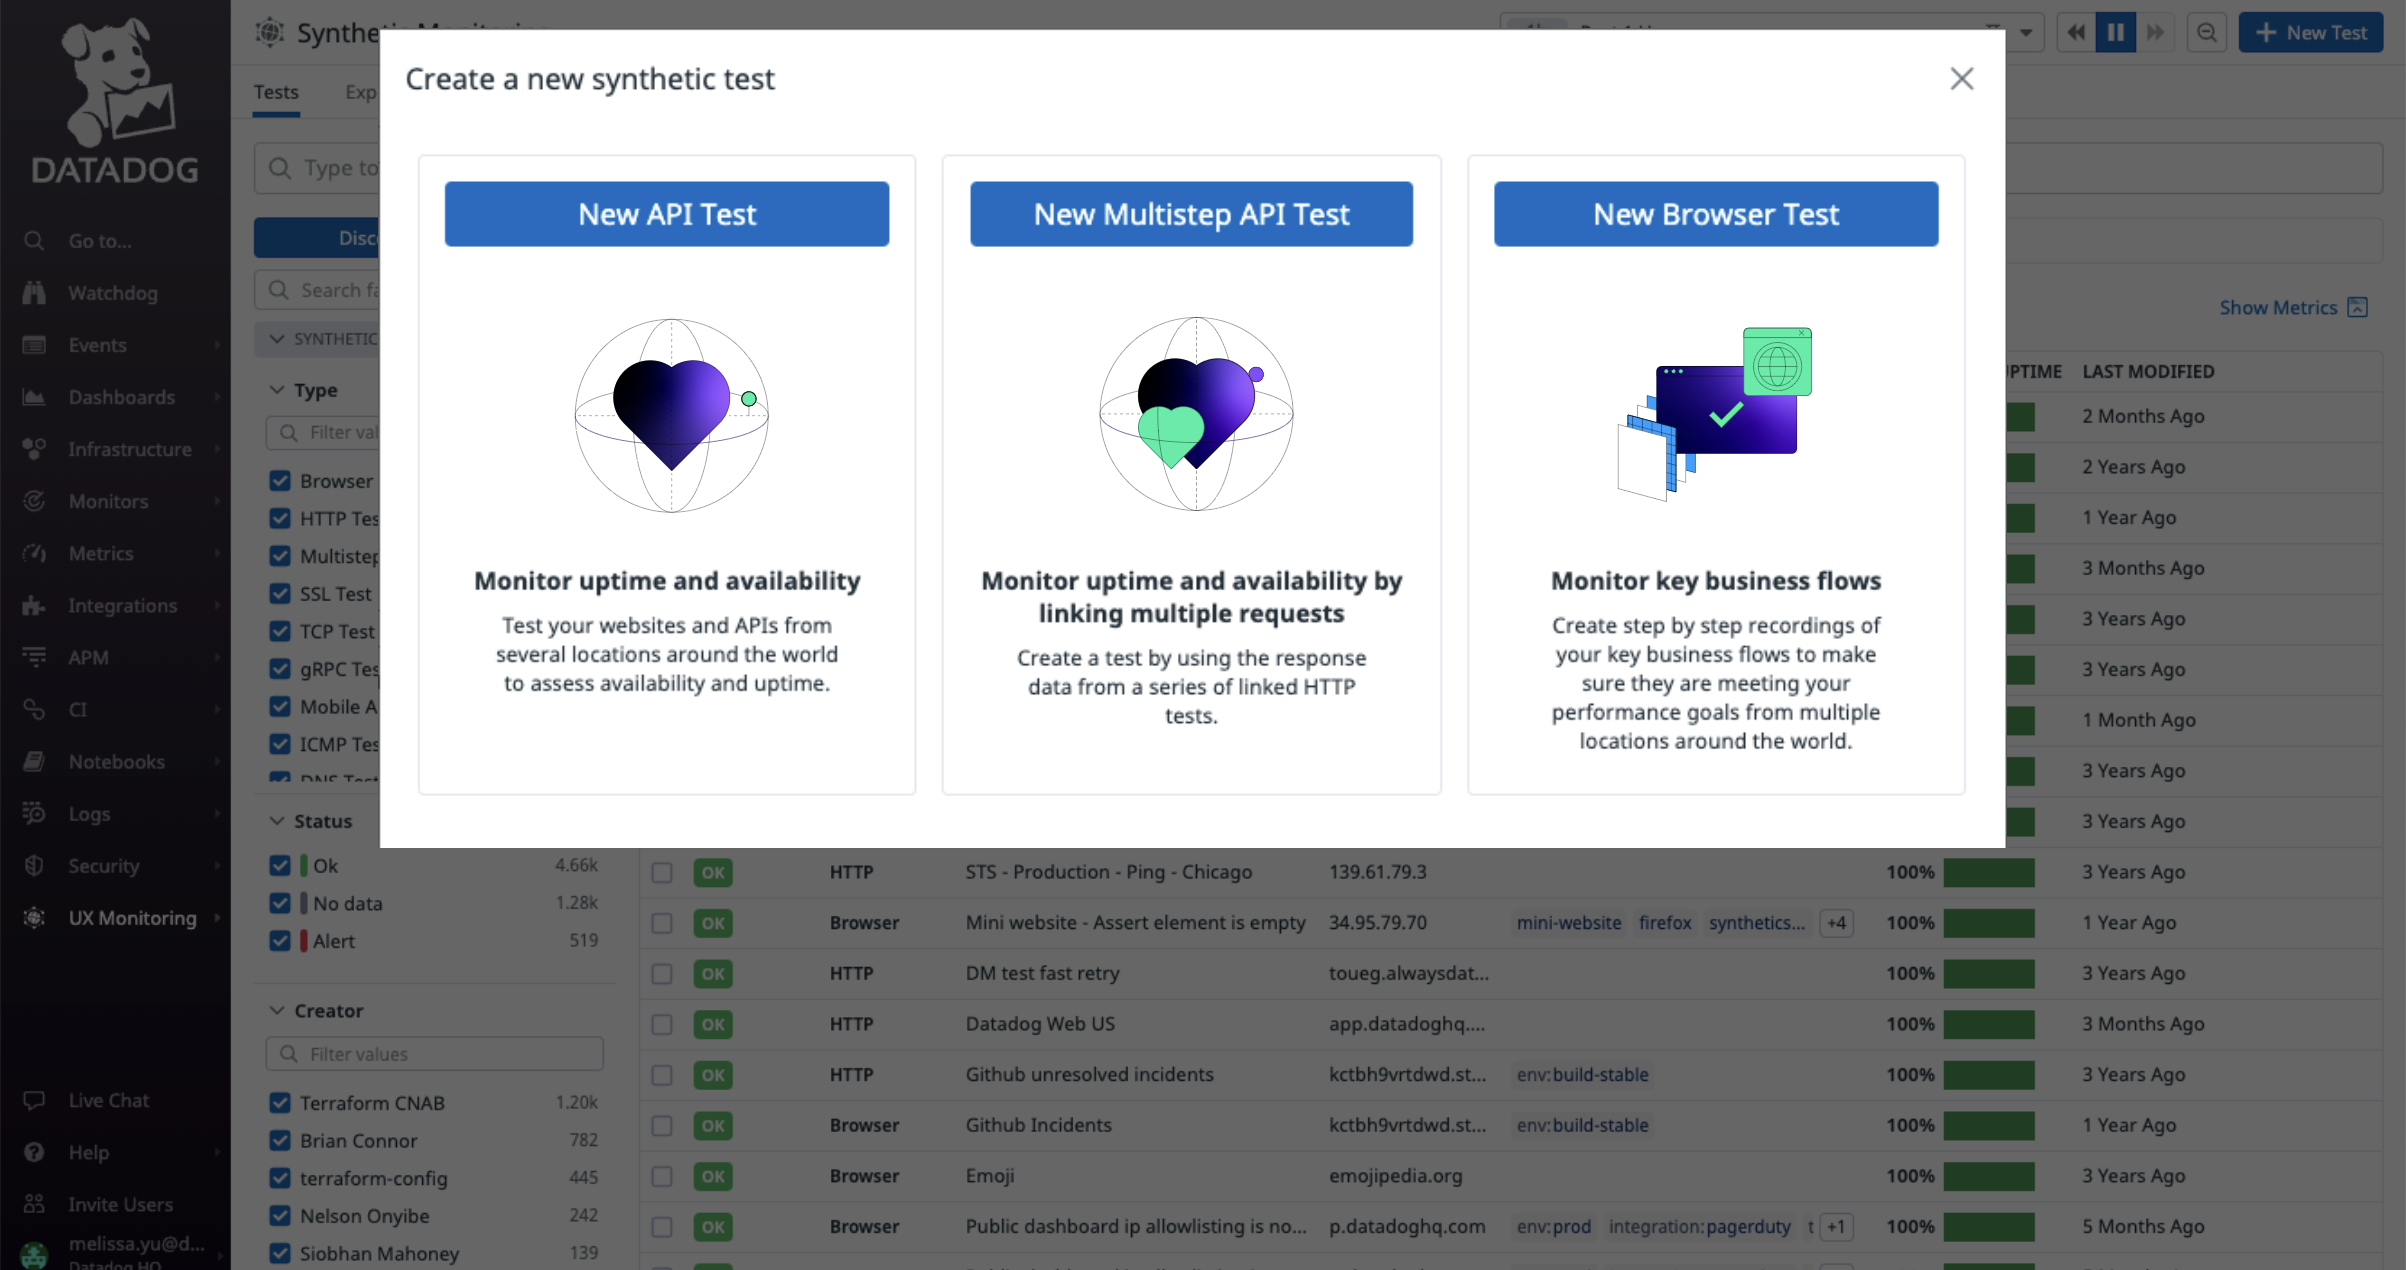Image resolution: width=2406 pixels, height=1270 pixels.
Task: Switch to the Tests tab
Action: coord(276,92)
